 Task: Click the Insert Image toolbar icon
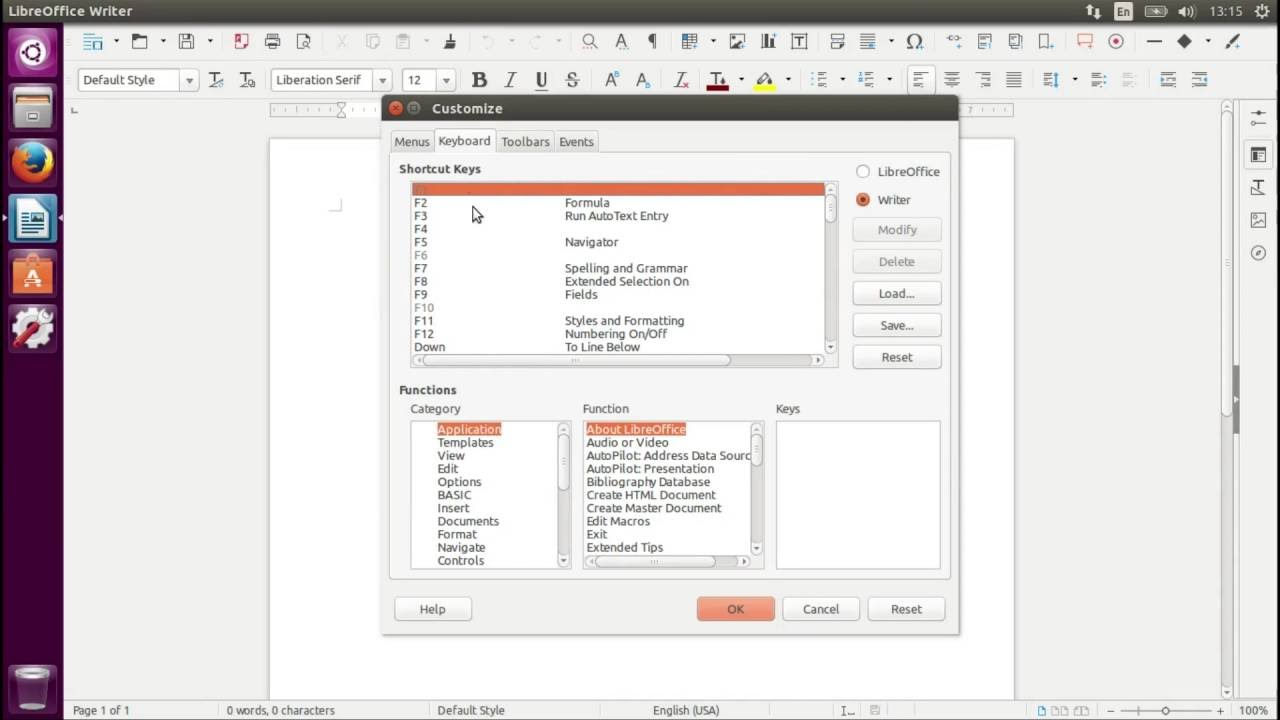pos(738,42)
